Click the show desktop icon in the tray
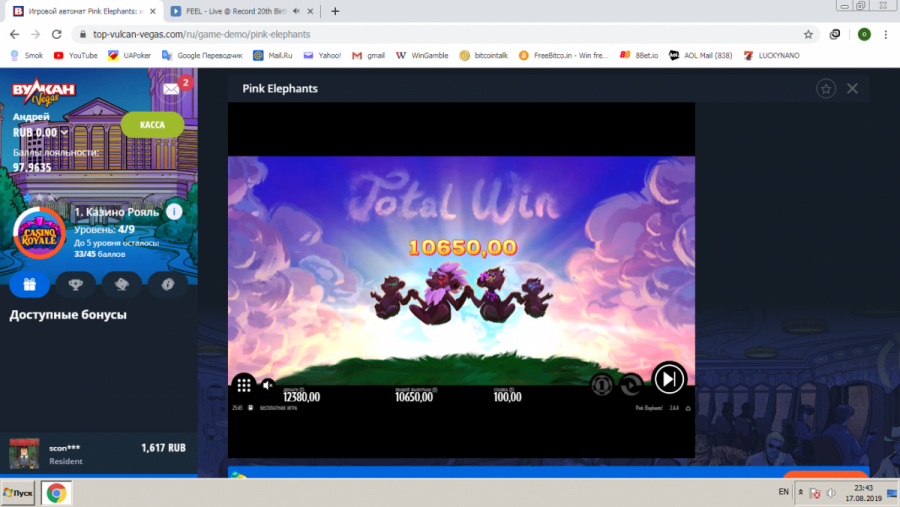900x507 pixels. point(892,493)
